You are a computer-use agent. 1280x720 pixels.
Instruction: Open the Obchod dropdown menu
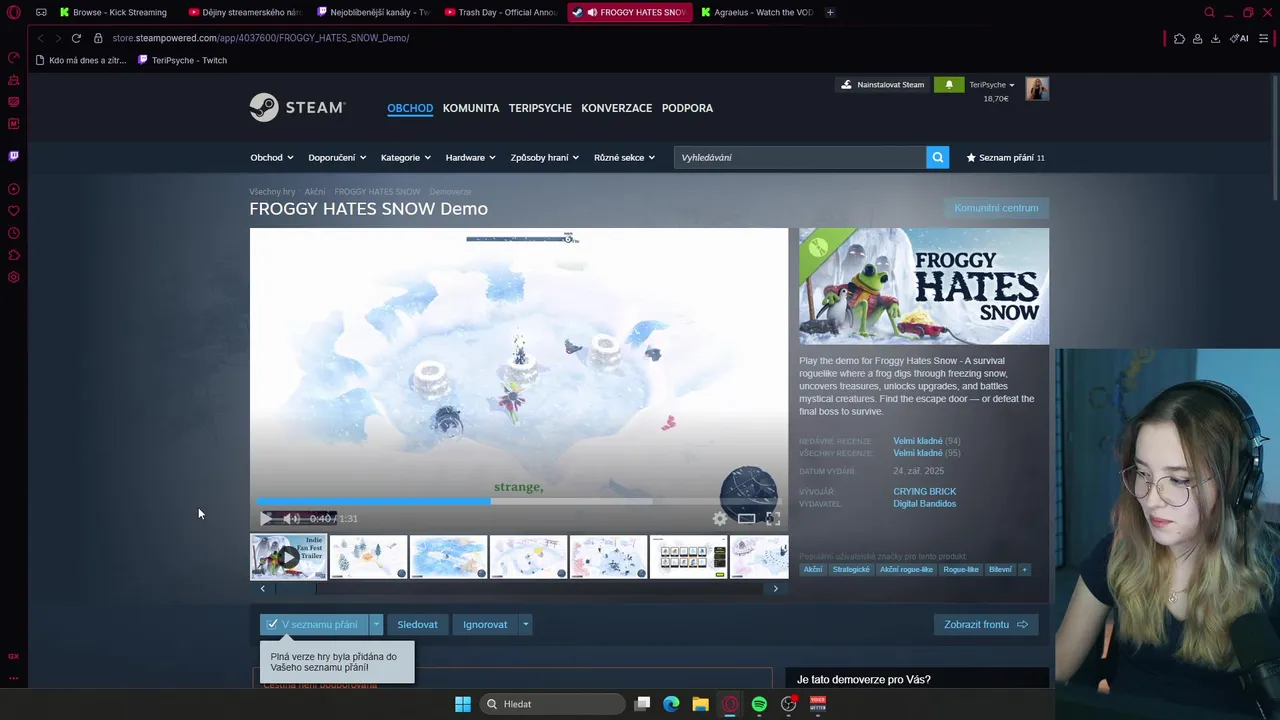[272, 157]
